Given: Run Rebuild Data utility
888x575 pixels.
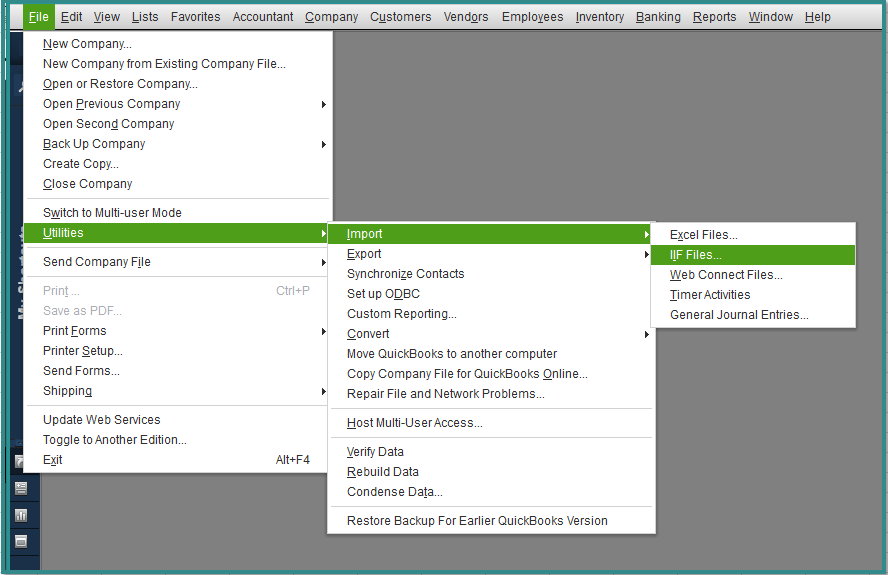Looking at the screenshot, I should click(383, 472).
